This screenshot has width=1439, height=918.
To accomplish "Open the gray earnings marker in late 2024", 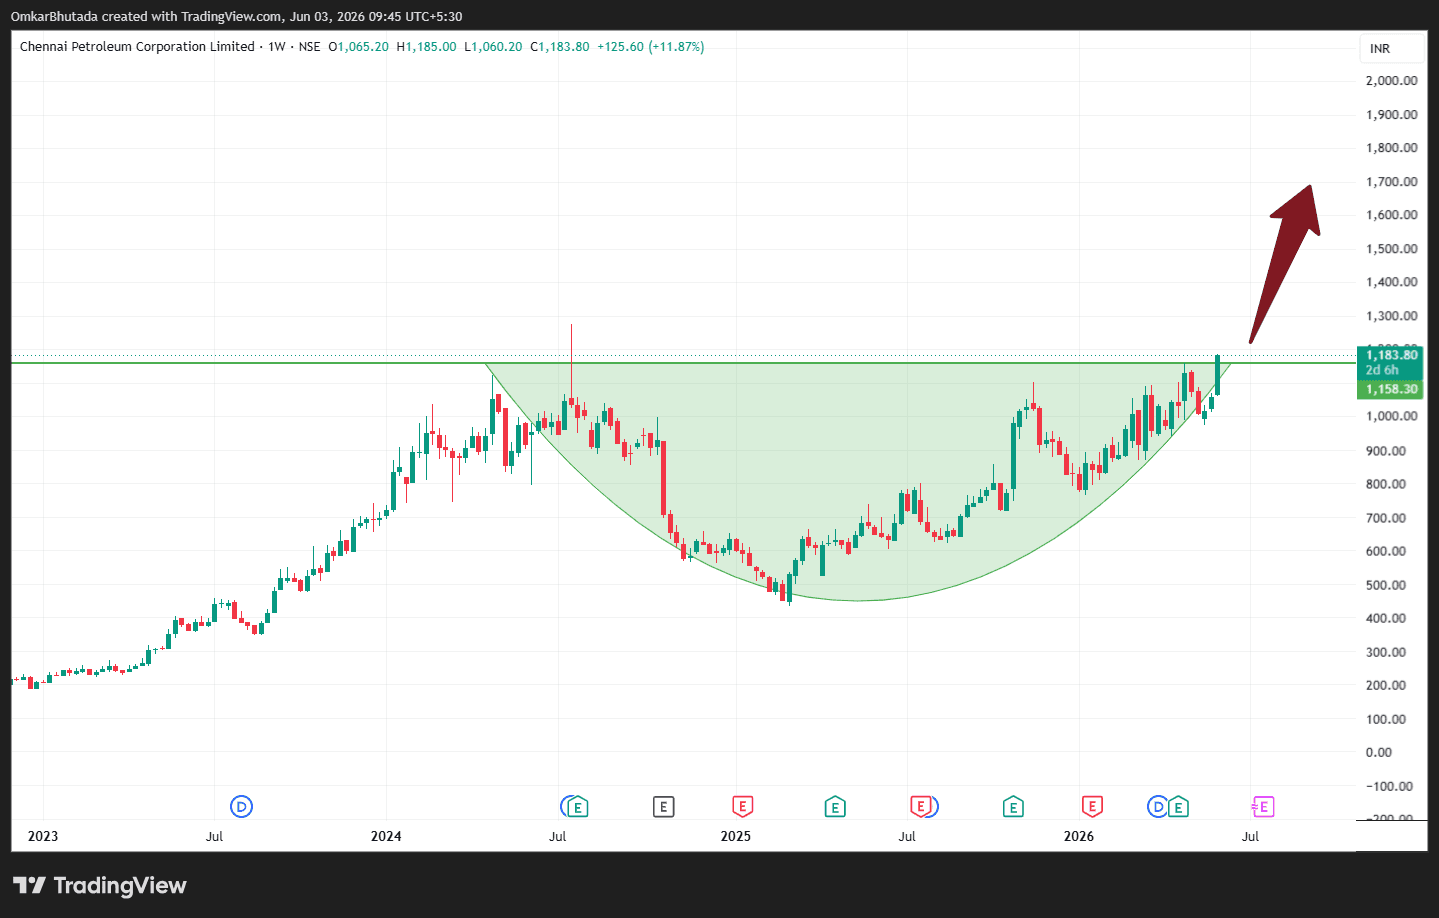I will (663, 806).
